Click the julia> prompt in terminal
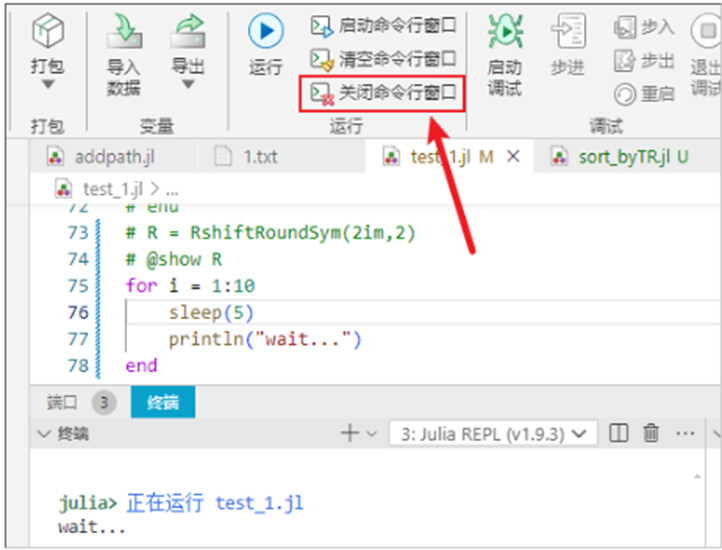Screen dimensions: 722x550 (x=88, y=502)
